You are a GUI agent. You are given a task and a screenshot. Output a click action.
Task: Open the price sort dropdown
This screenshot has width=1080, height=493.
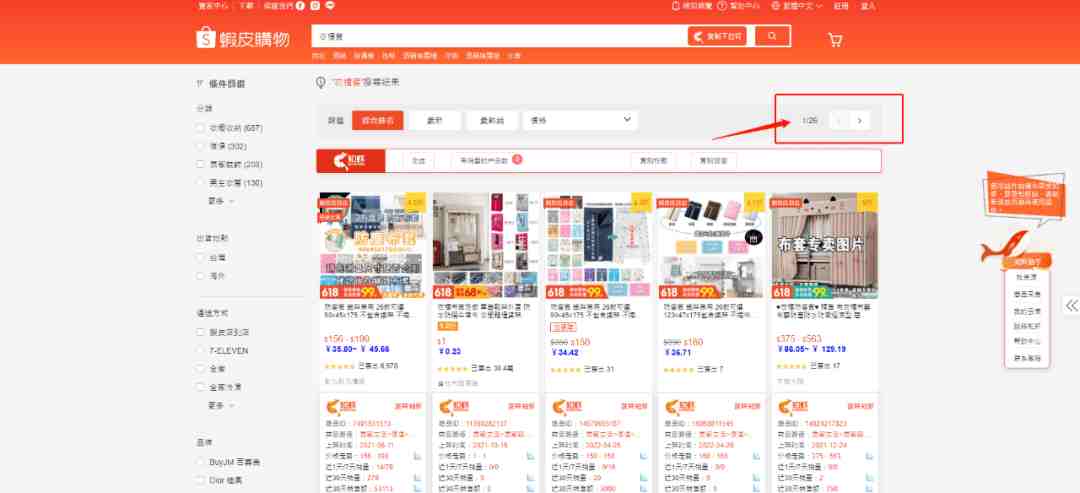click(x=580, y=120)
